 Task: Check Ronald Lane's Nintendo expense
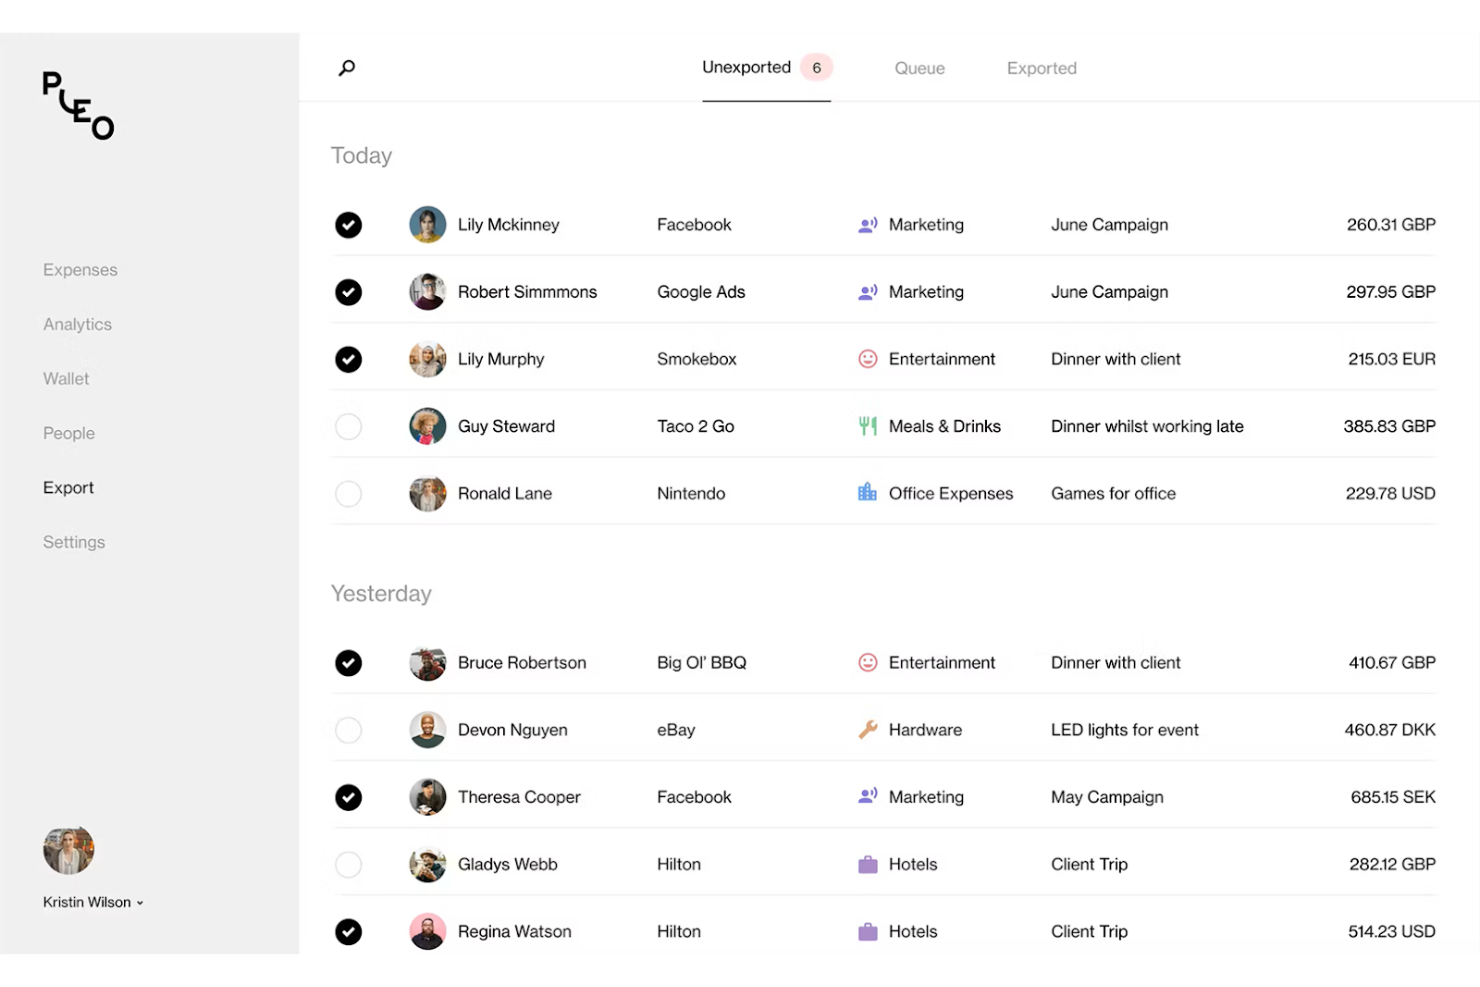348,493
